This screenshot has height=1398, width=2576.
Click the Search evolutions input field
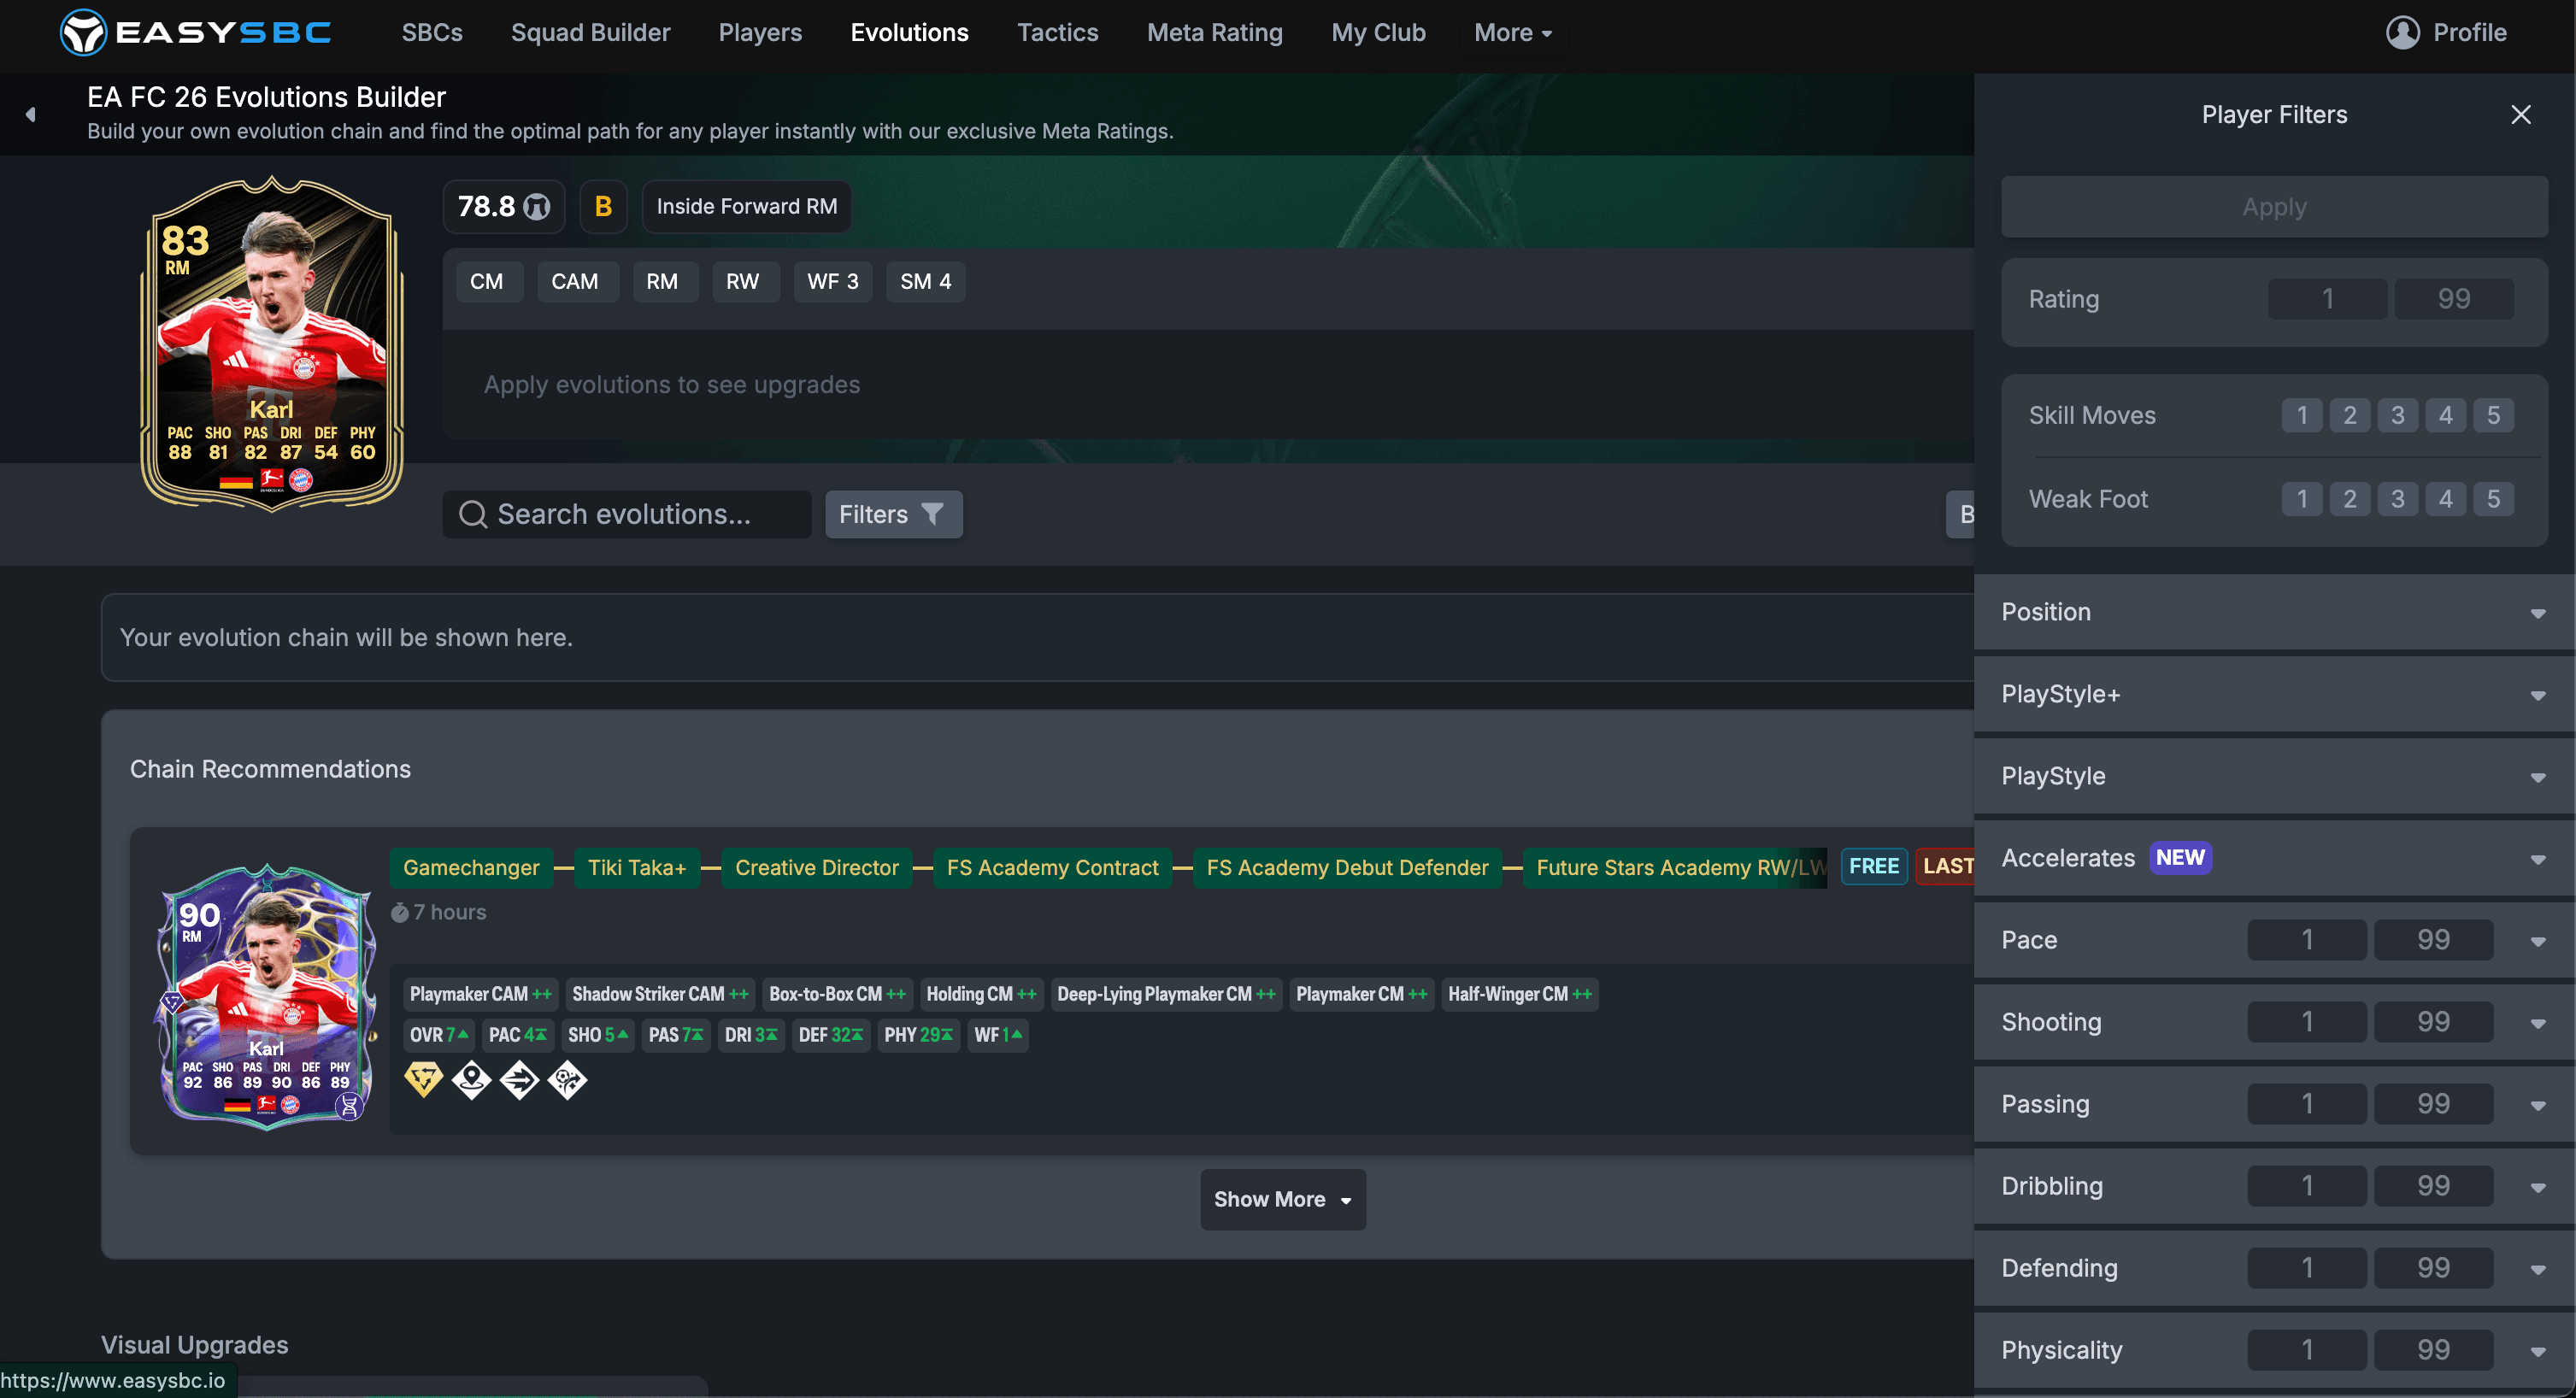click(x=627, y=514)
